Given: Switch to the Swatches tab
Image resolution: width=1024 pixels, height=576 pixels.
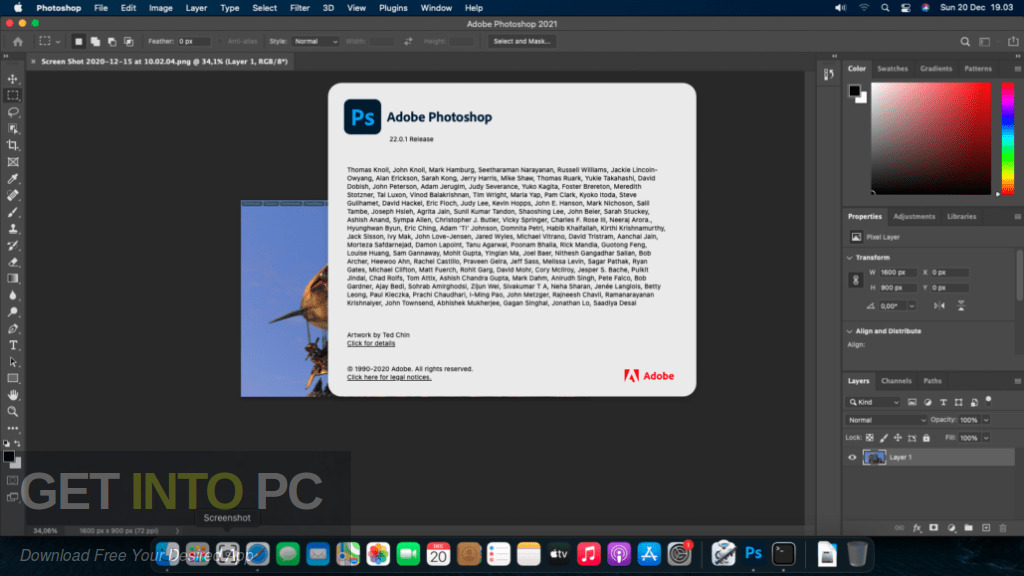Looking at the screenshot, I should point(892,69).
